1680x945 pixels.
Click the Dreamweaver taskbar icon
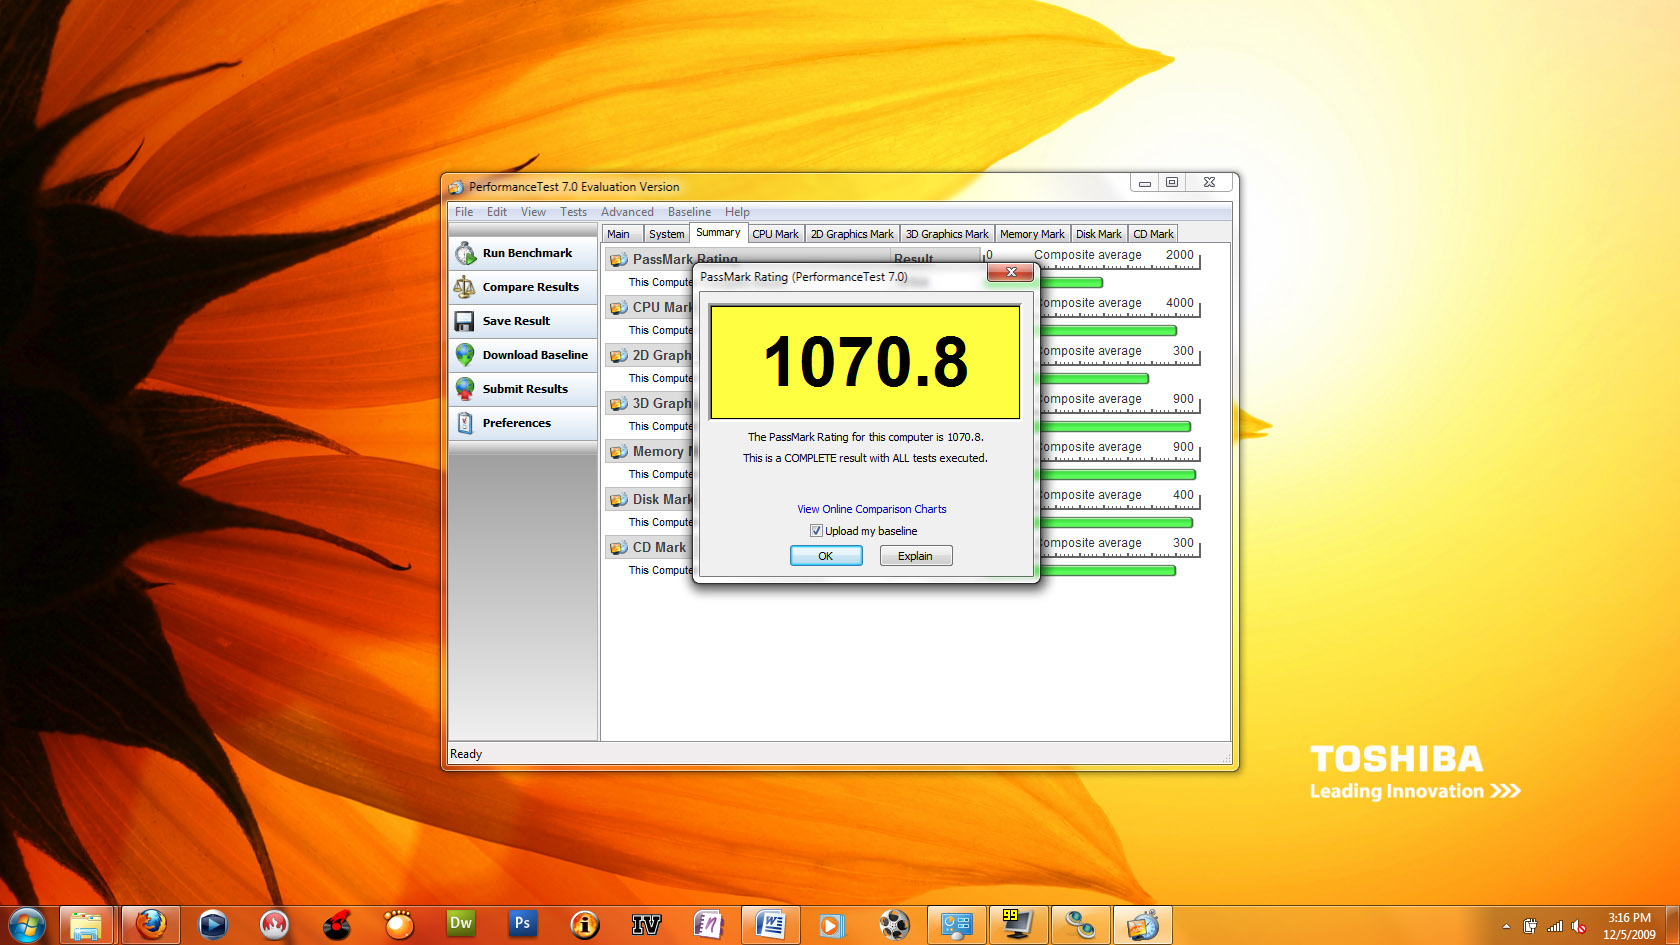click(461, 925)
